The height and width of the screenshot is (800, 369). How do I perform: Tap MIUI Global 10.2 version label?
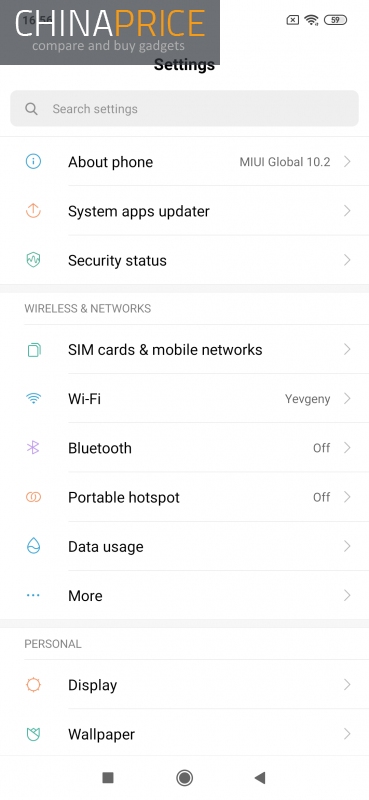(x=285, y=162)
